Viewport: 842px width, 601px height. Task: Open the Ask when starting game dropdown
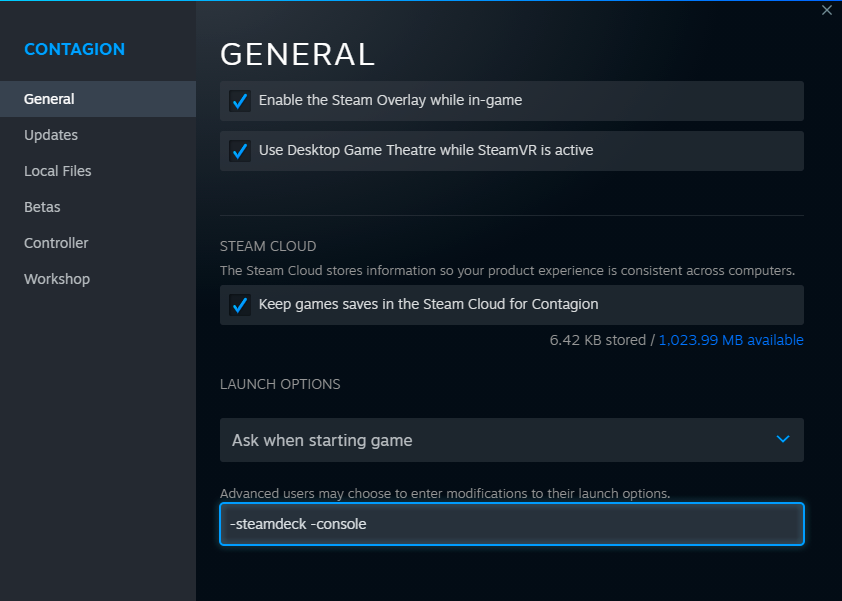(x=511, y=440)
